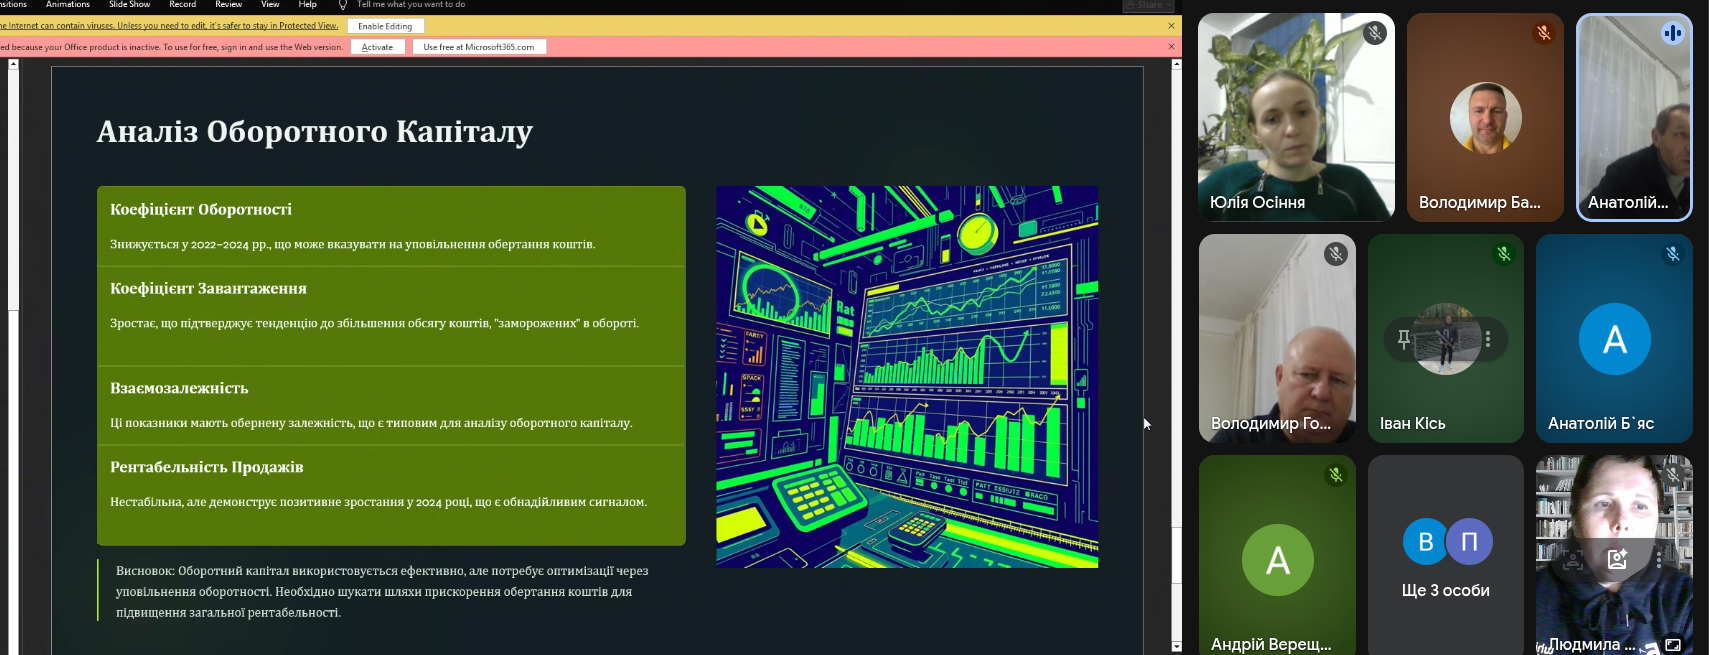Expand the Ще 3 особи participants tile
Image resolution: width=1709 pixels, height=655 pixels.
click(1445, 555)
